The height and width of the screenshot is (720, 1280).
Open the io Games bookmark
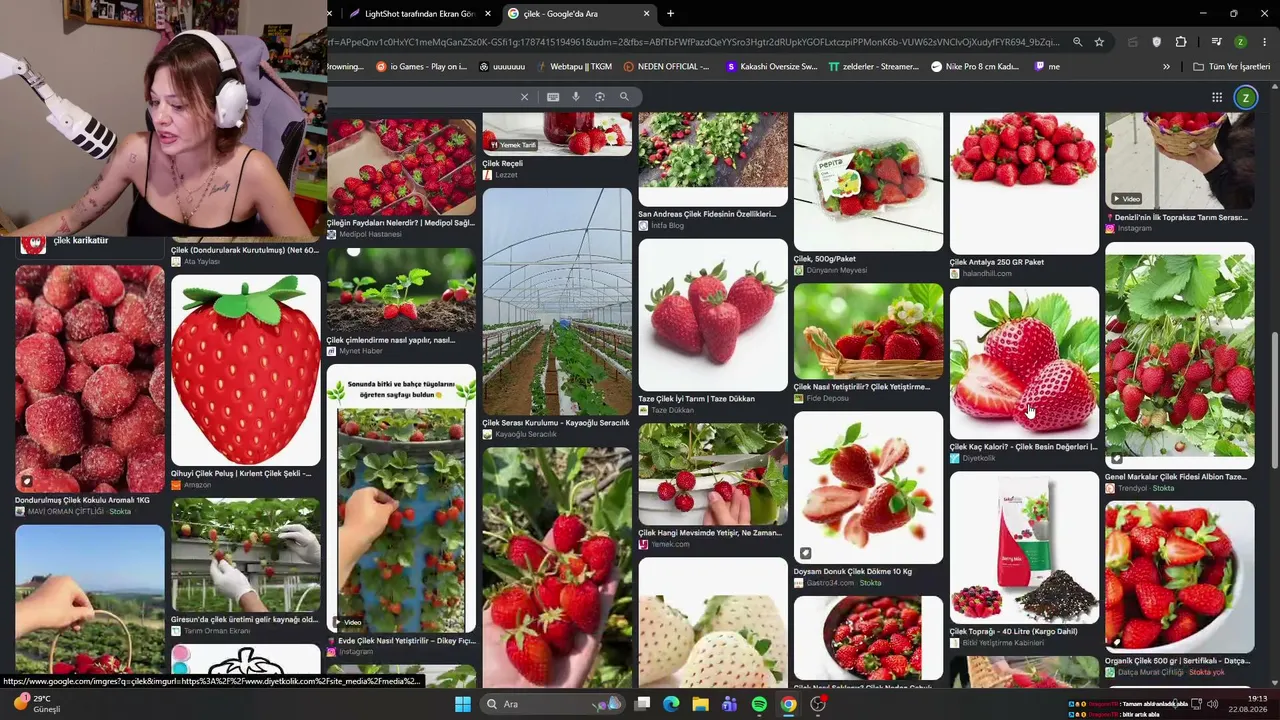[421, 67]
